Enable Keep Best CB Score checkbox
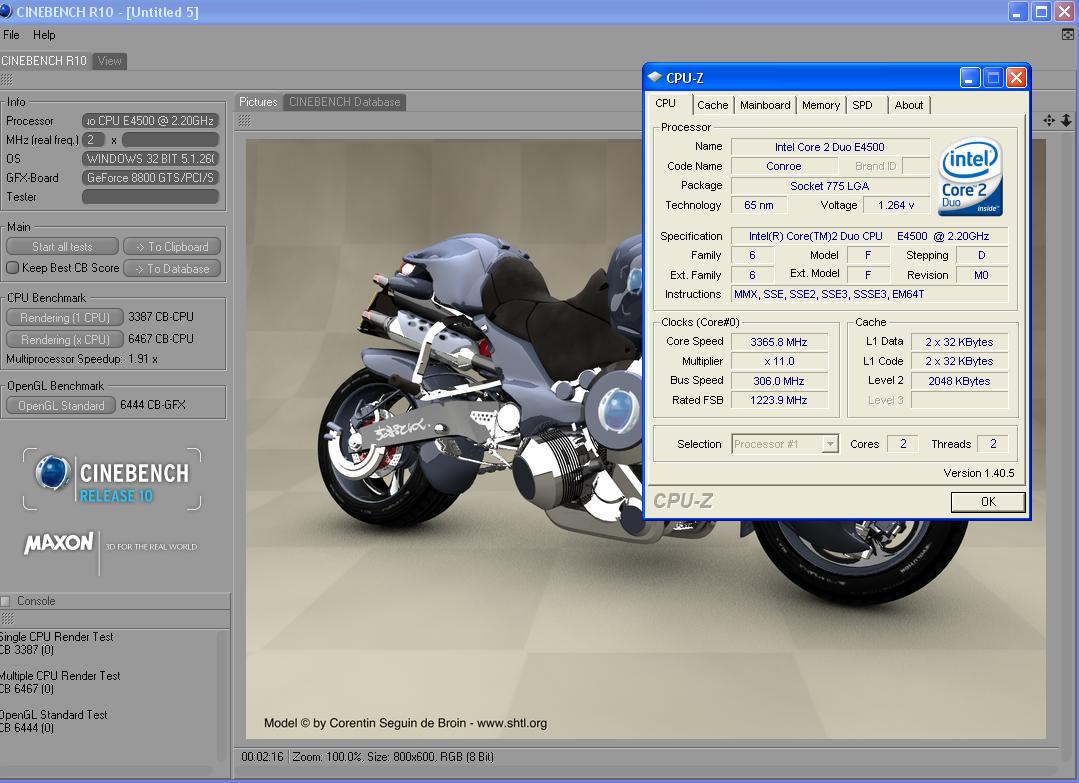1079x783 pixels. (x=12, y=268)
